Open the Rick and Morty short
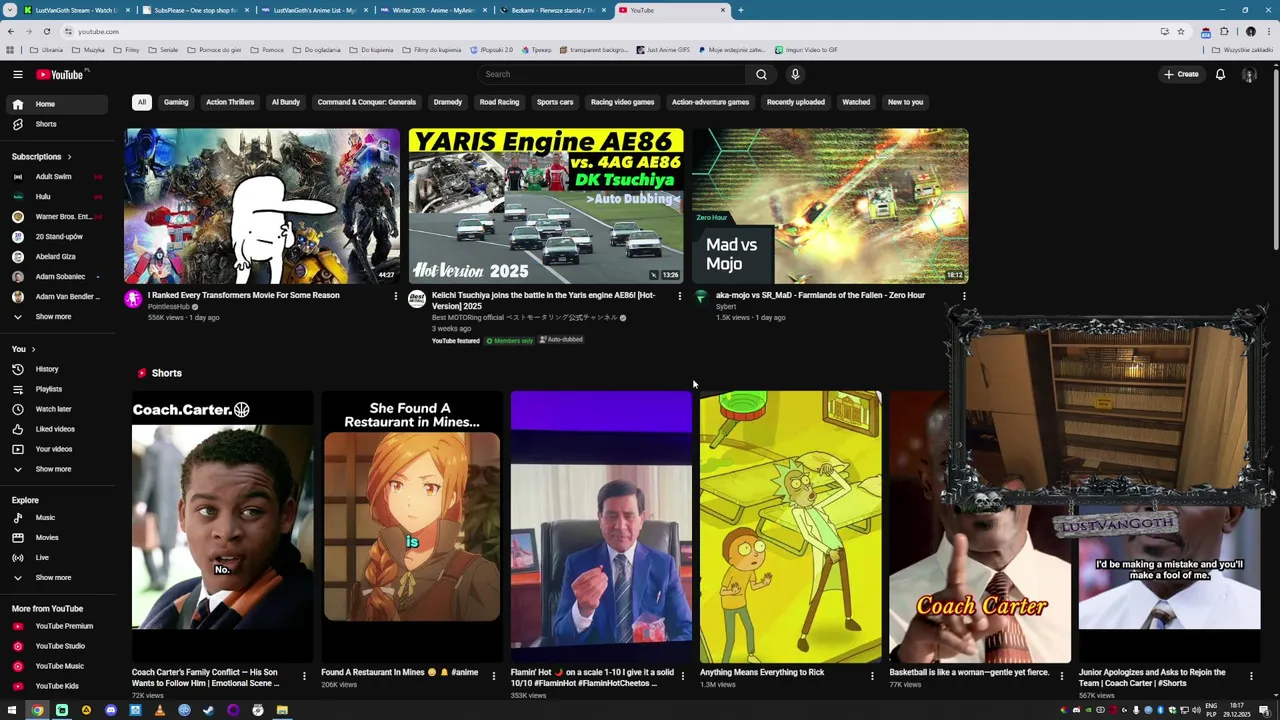 coord(790,526)
